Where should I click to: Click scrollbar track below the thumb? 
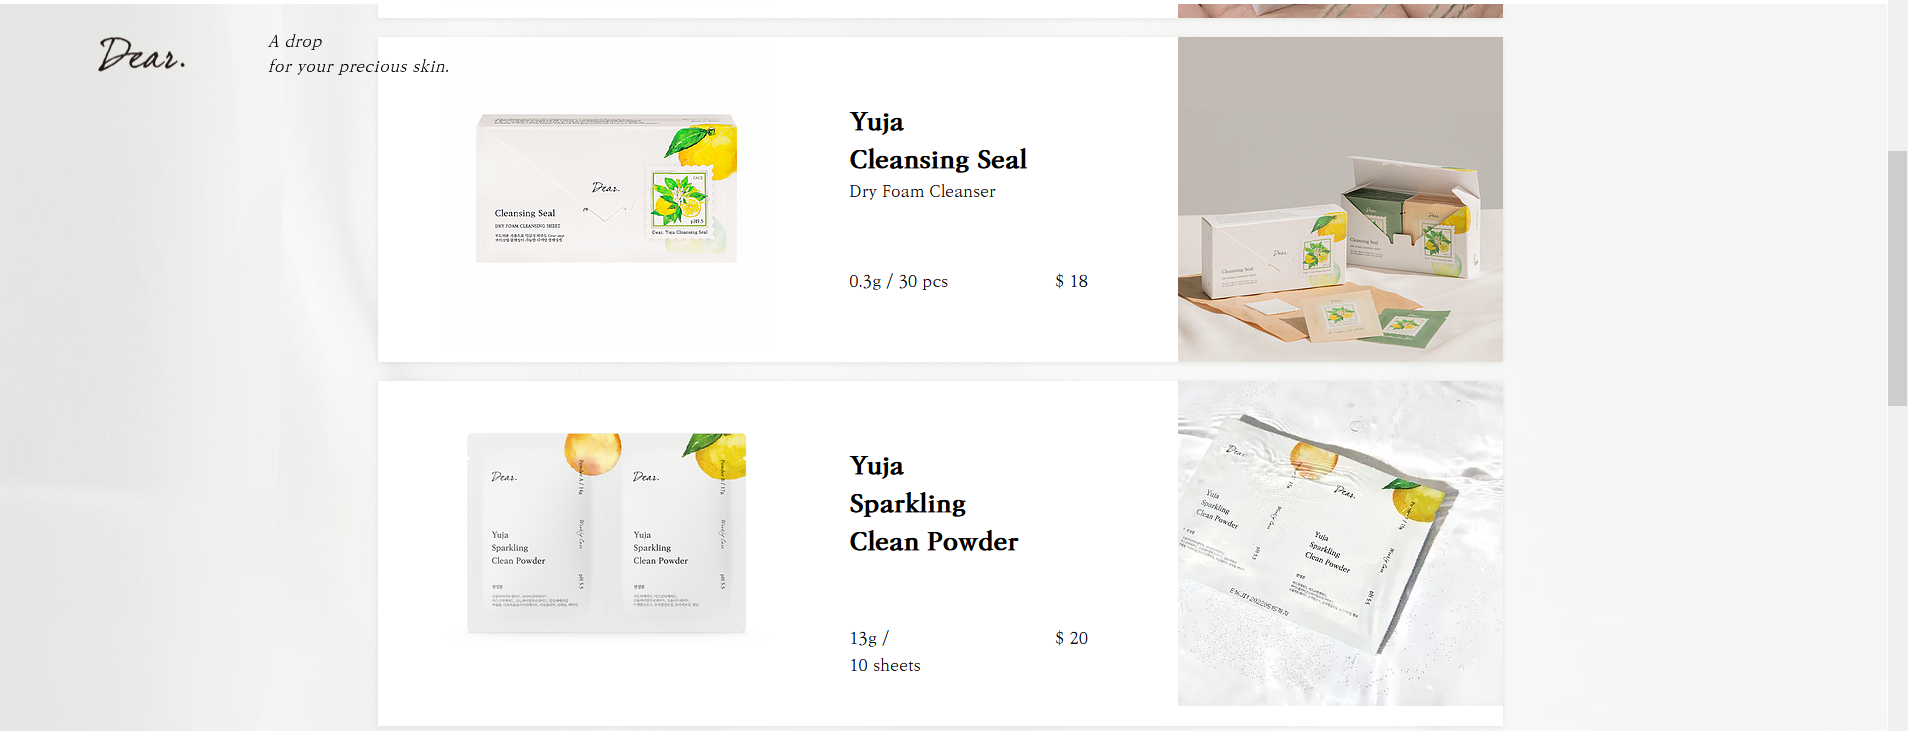[1897, 568]
